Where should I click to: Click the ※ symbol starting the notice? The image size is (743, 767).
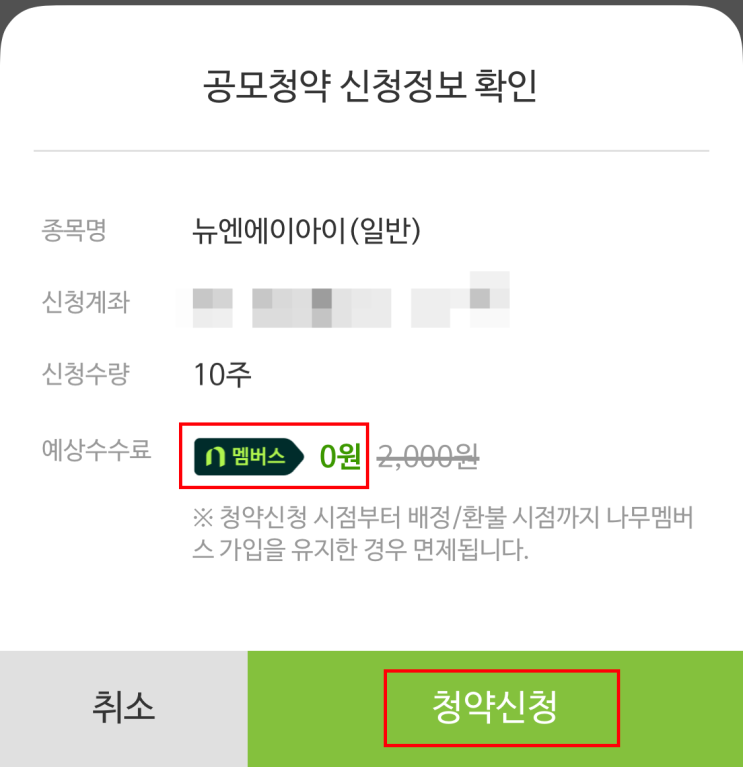(203, 518)
